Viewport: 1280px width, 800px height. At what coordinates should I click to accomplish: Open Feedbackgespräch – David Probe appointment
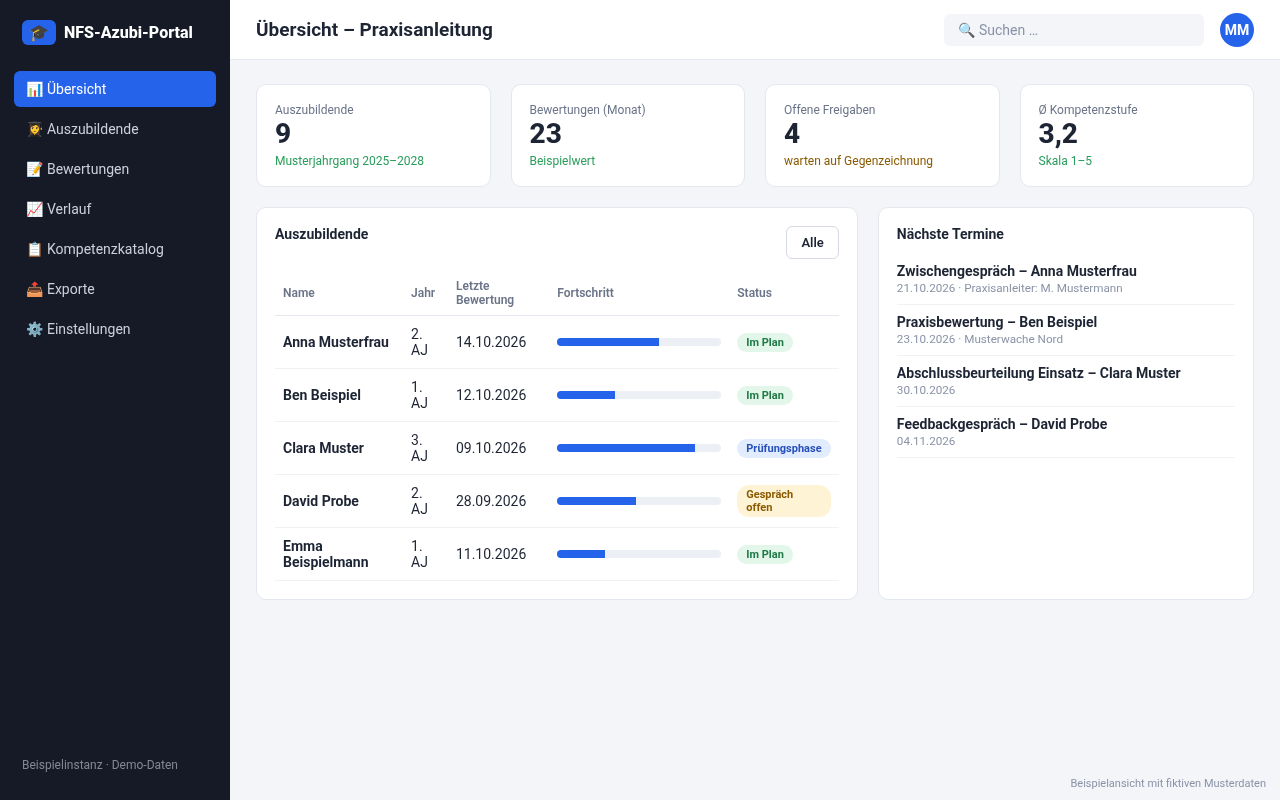tap(1066, 432)
